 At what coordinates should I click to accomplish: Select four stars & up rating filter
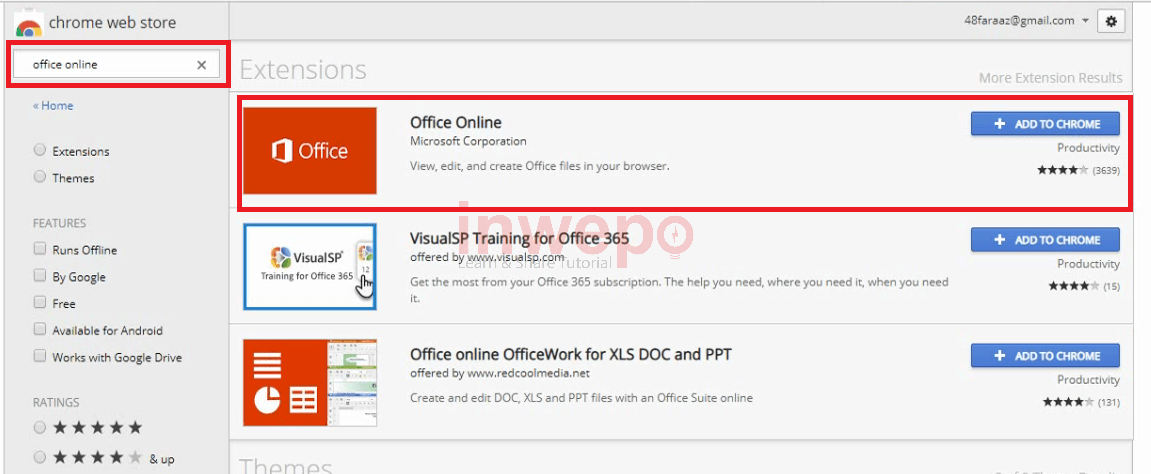(x=40, y=458)
